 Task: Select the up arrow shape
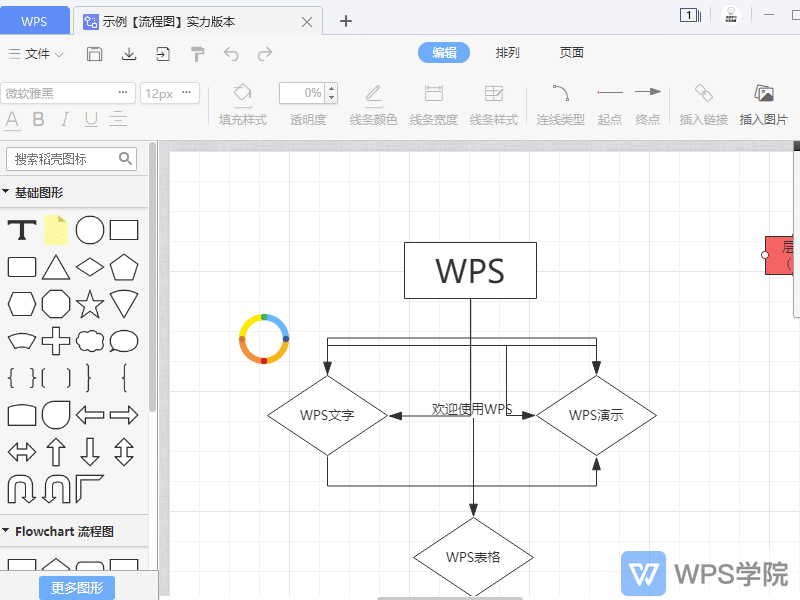(x=56, y=452)
